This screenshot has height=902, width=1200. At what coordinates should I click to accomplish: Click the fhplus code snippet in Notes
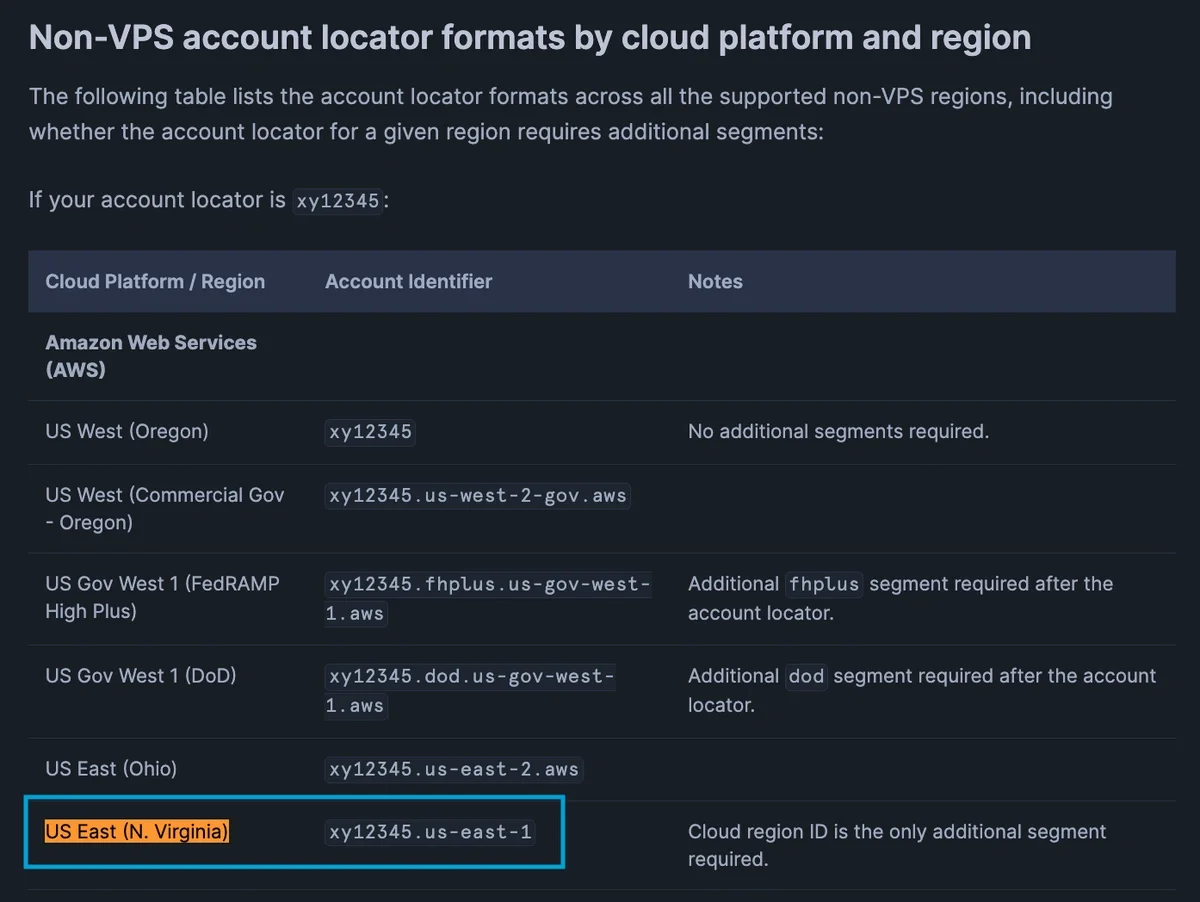pos(824,585)
